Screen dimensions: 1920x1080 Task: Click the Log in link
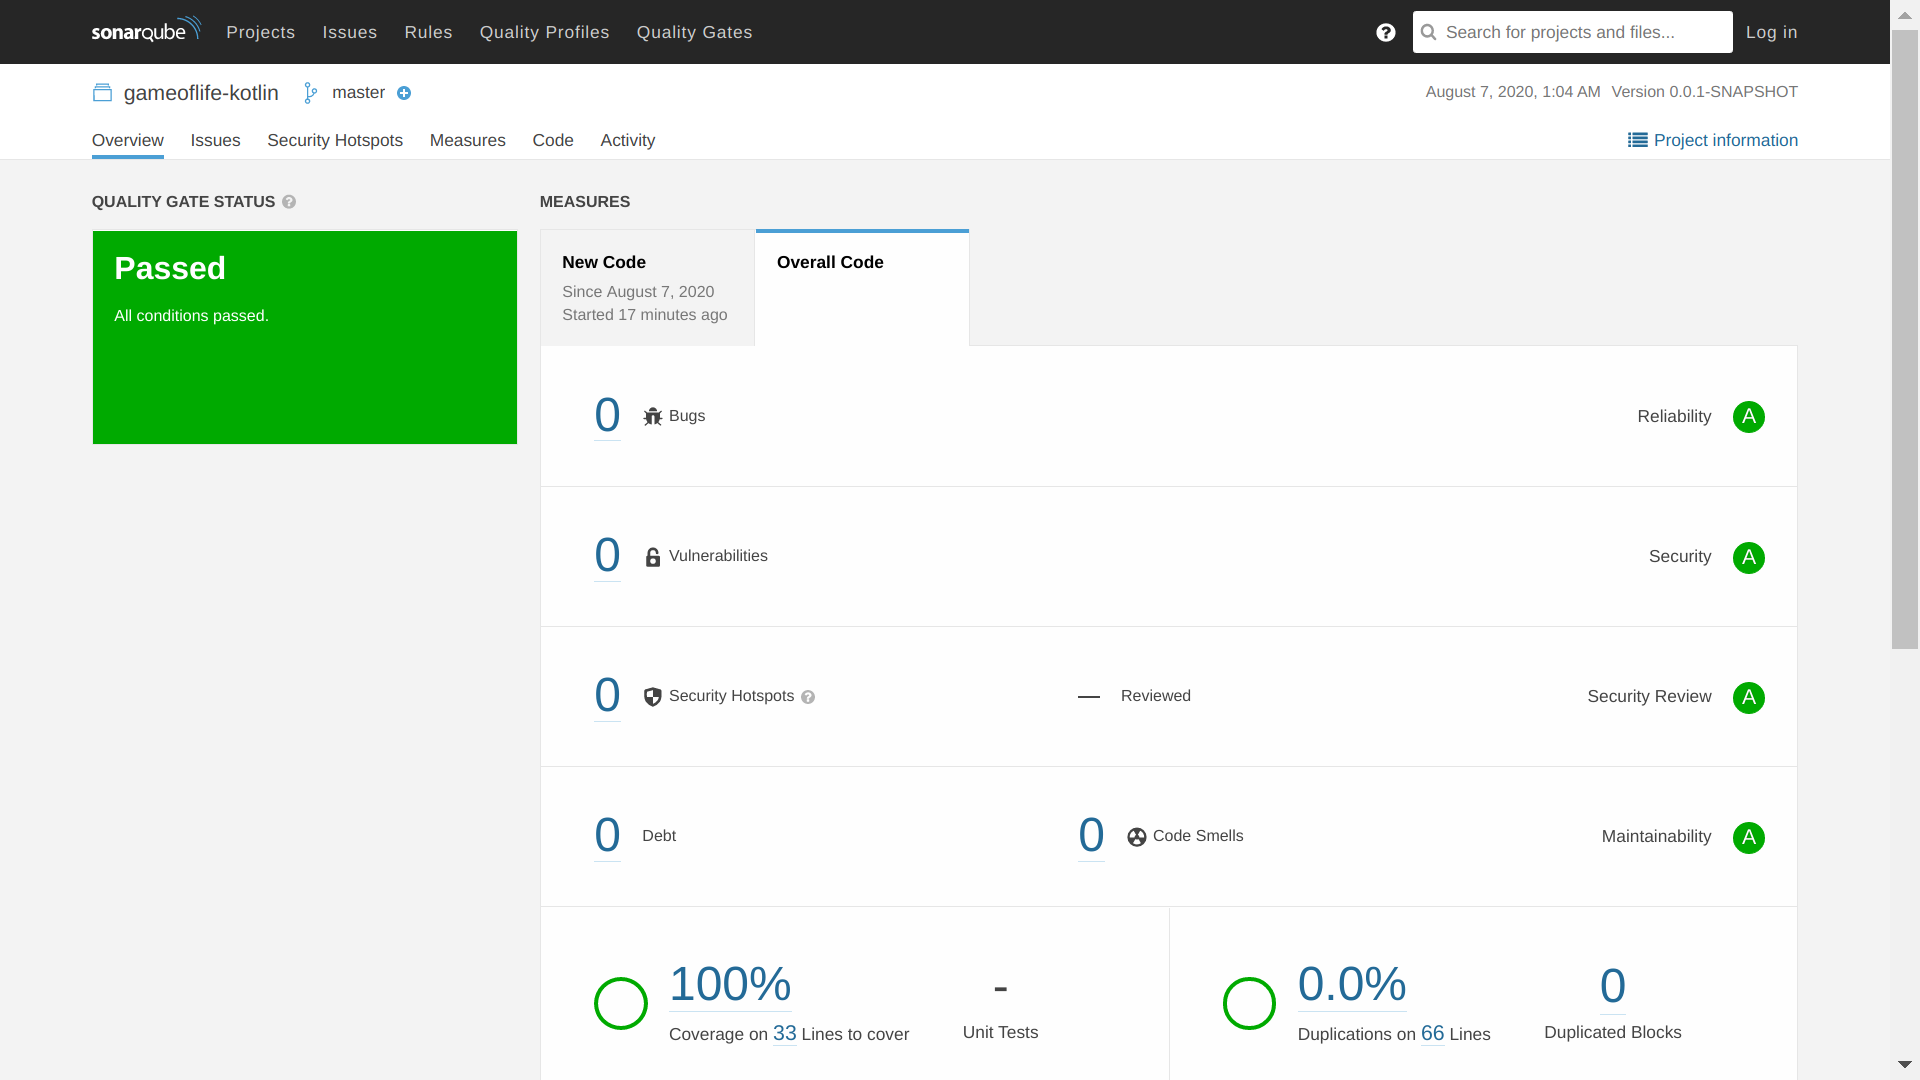[x=1771, y=32]
